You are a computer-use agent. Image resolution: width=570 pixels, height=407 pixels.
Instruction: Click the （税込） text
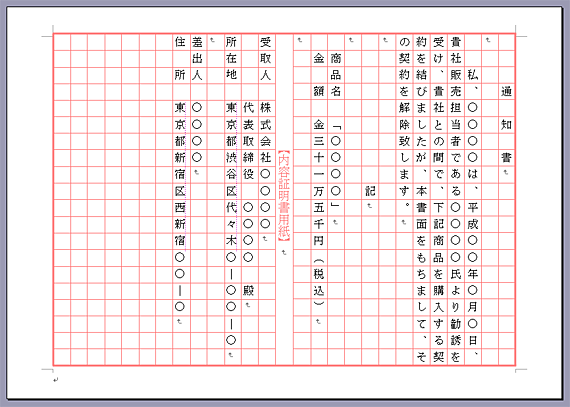click(319, 282)
